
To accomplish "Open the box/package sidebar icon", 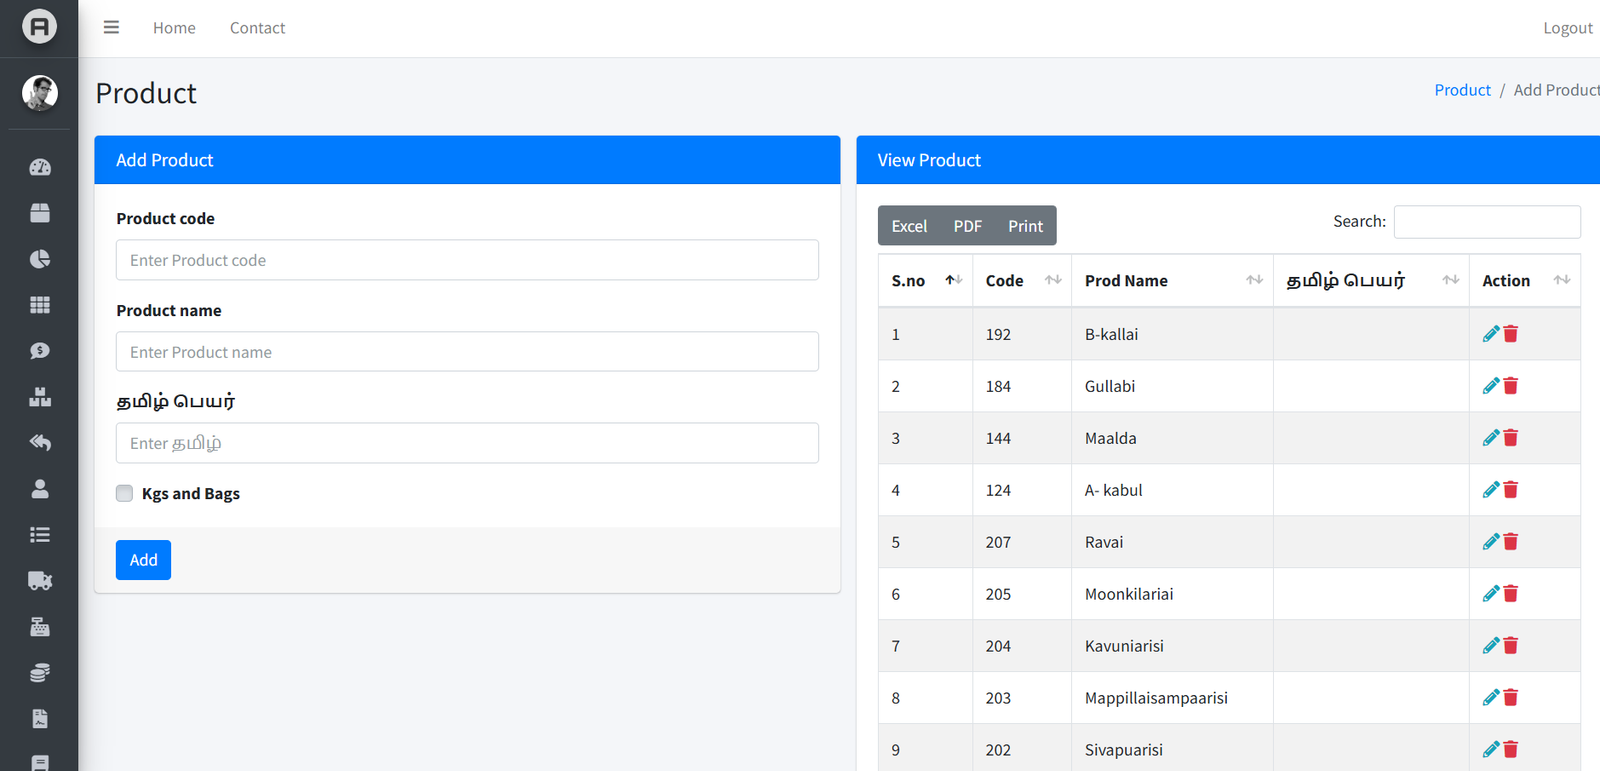I will pyautogui.click(x=40, y=213).
